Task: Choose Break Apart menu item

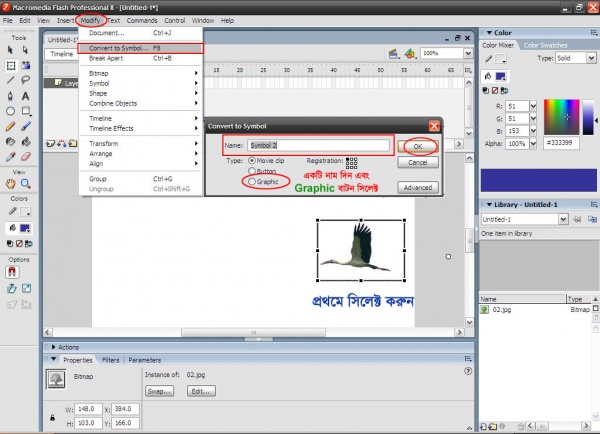Action: 140,58
